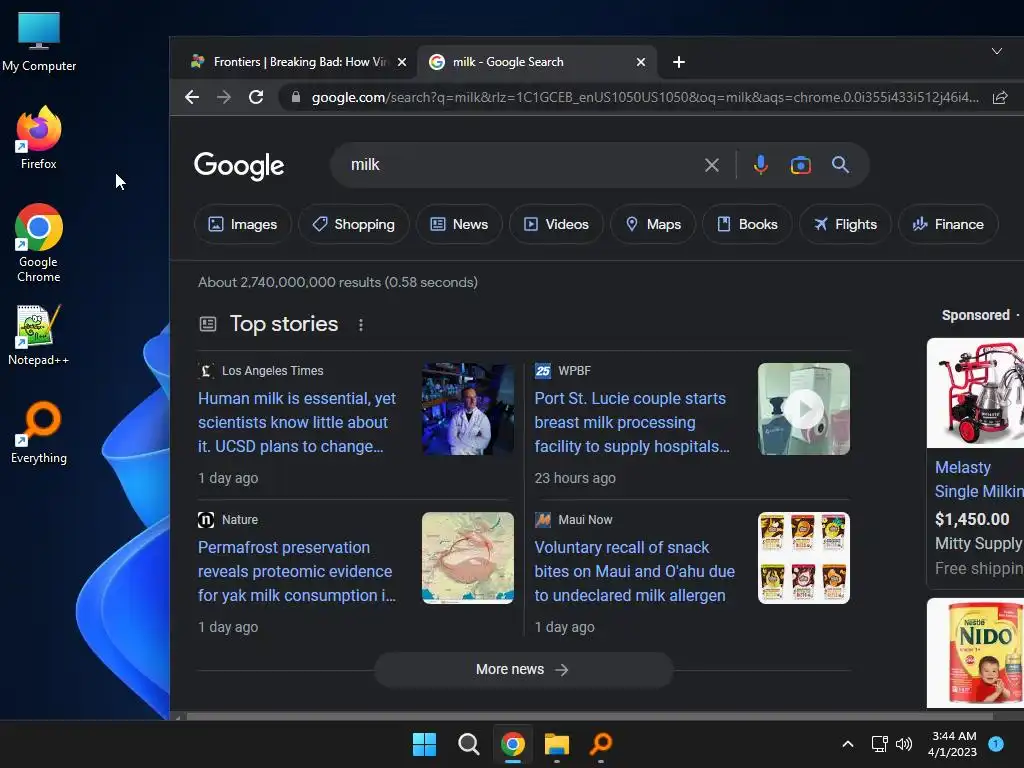Filter results by Images
Image resolution: width=1024 pixels, height=768 pixels.
(x=242, y=225)
